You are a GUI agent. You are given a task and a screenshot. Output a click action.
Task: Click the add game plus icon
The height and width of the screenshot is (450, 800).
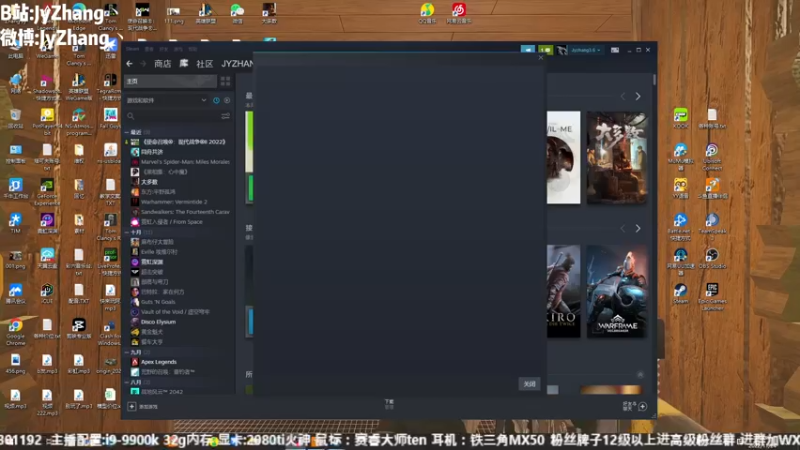132,407
